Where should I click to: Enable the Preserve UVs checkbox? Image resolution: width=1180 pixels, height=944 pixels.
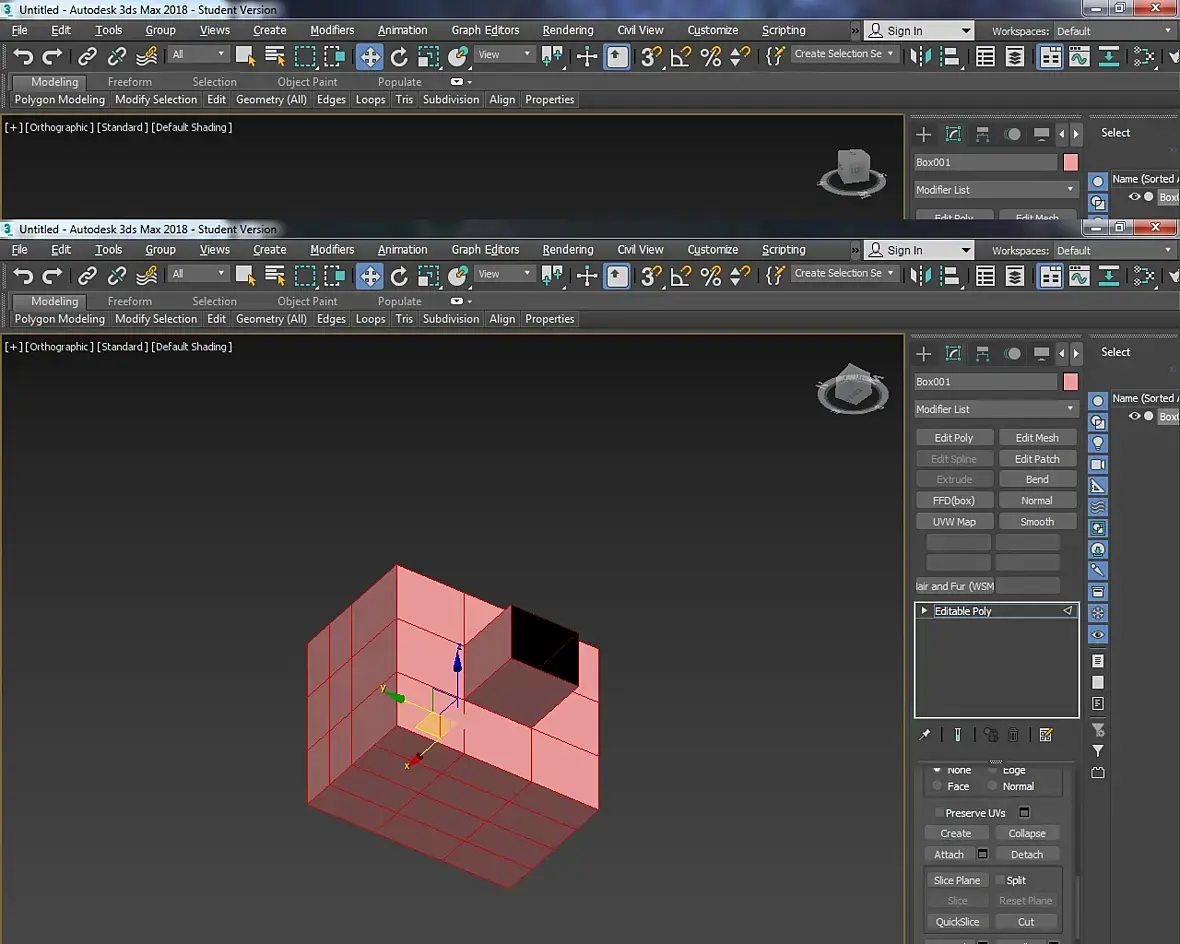click(939, 813)
